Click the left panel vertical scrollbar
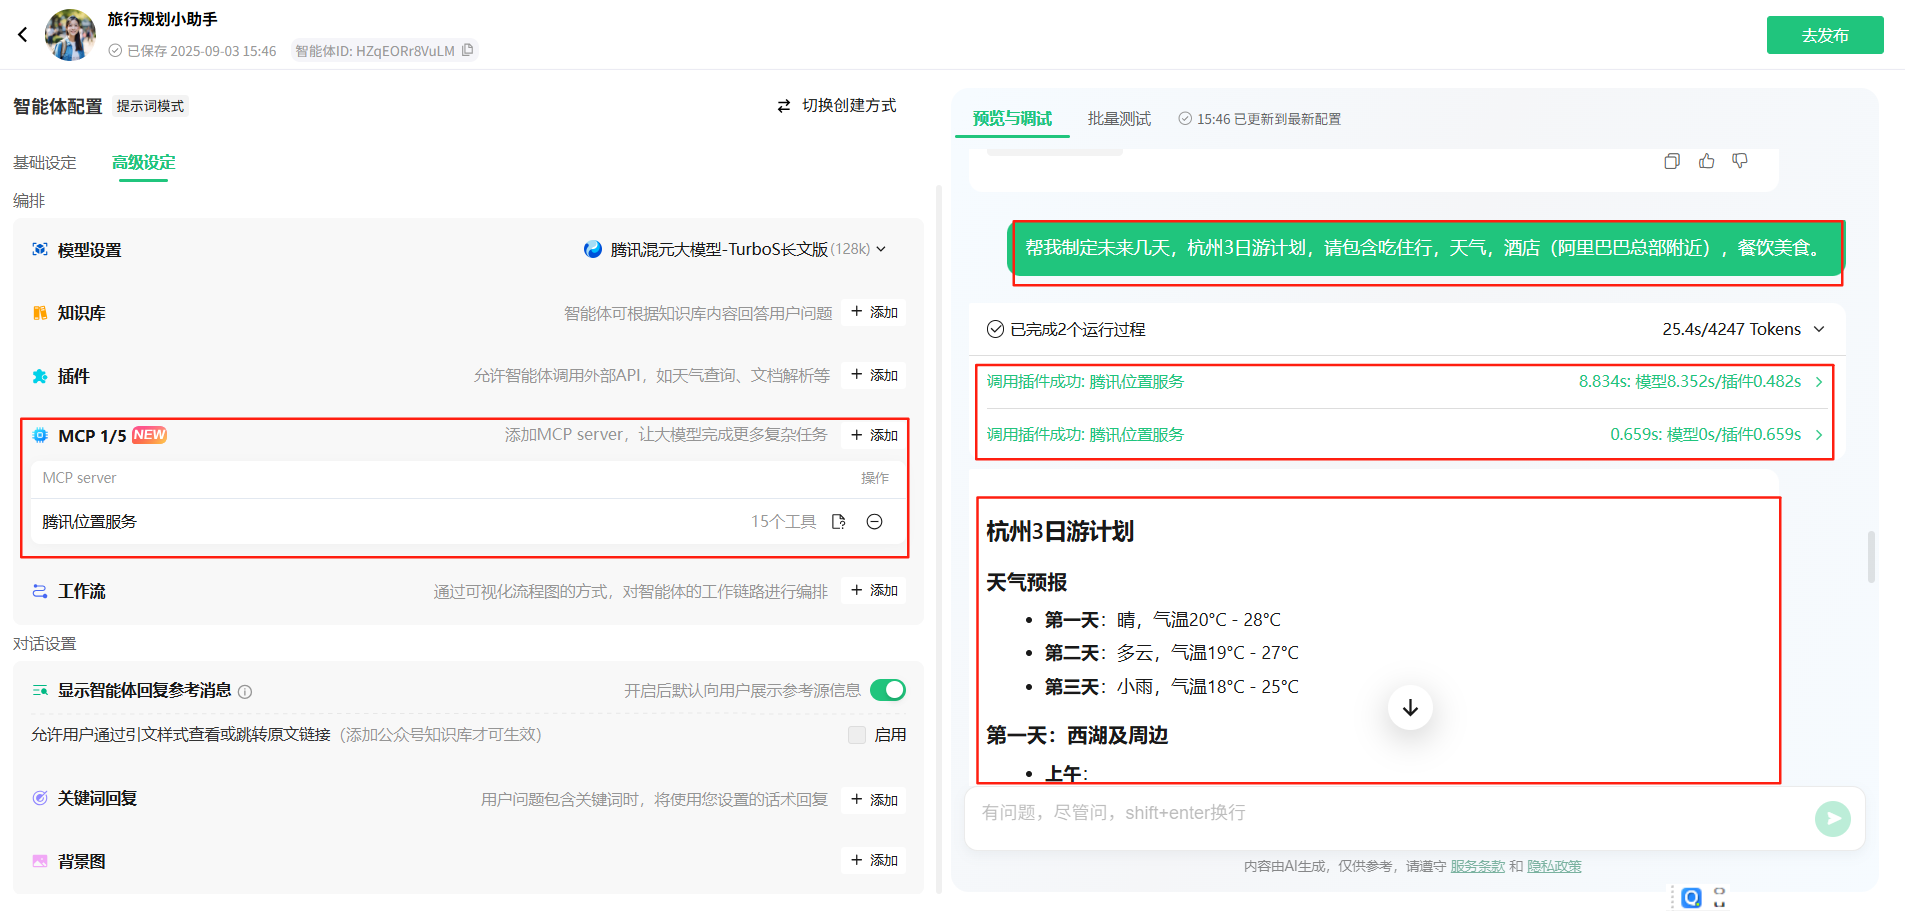Viewport: 1905px width, 911px height. point(939,538)
